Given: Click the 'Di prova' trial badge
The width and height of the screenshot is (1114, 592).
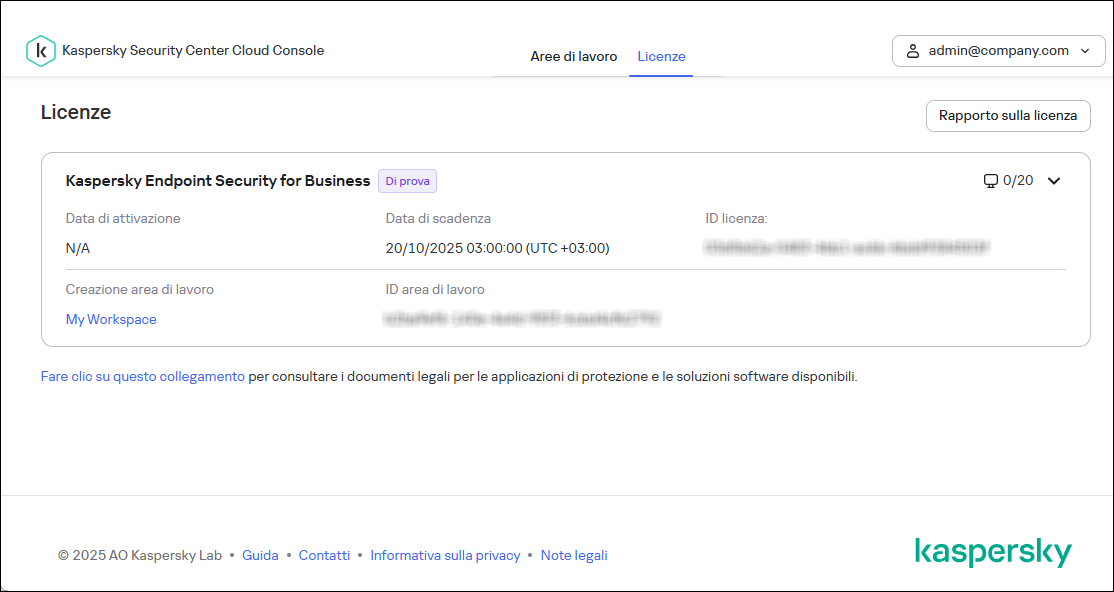Looking at the screenshot, I should pyautogui.click(x=407, y=181).
